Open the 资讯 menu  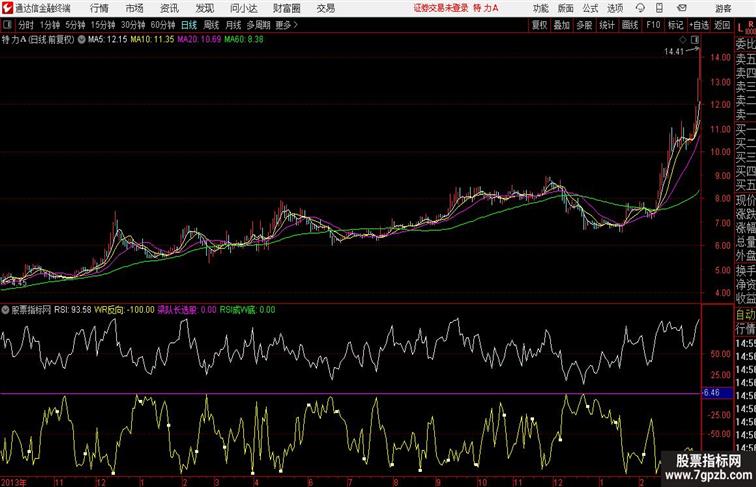tap(169, 8)
